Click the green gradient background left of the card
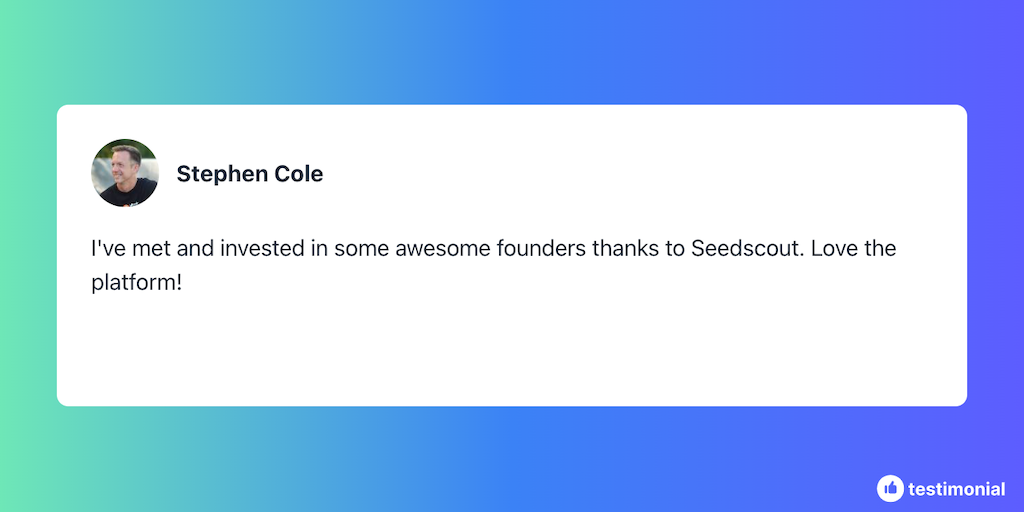 (28, 256)
